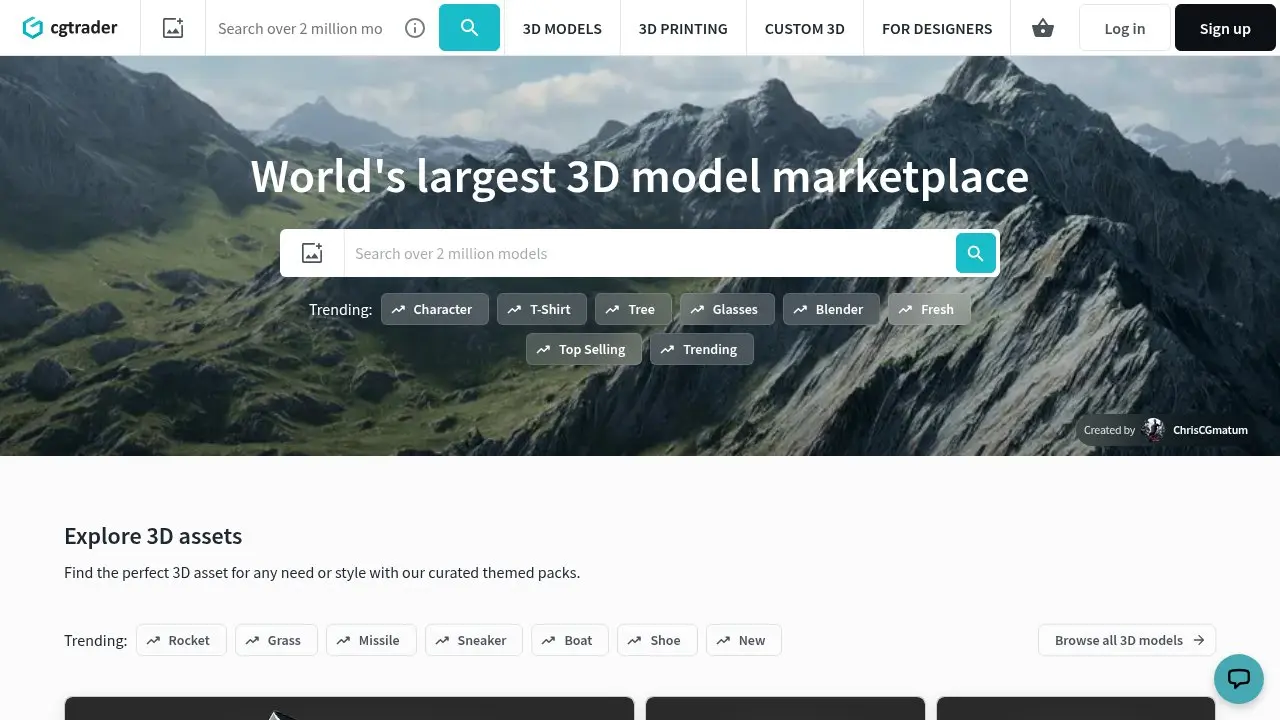Screen dimensions: 1280x720
Task: Click the search info icon in header
Action: click(415, 28)
